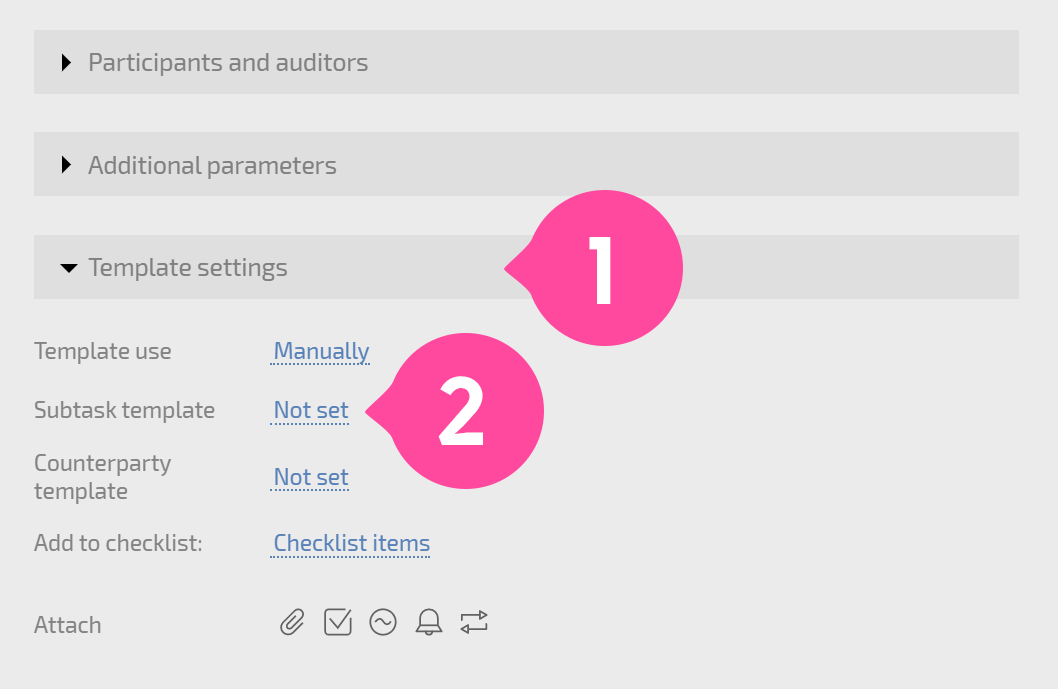Open the Checklist items link
The image size is (1058, 689).
coord(351,543)
